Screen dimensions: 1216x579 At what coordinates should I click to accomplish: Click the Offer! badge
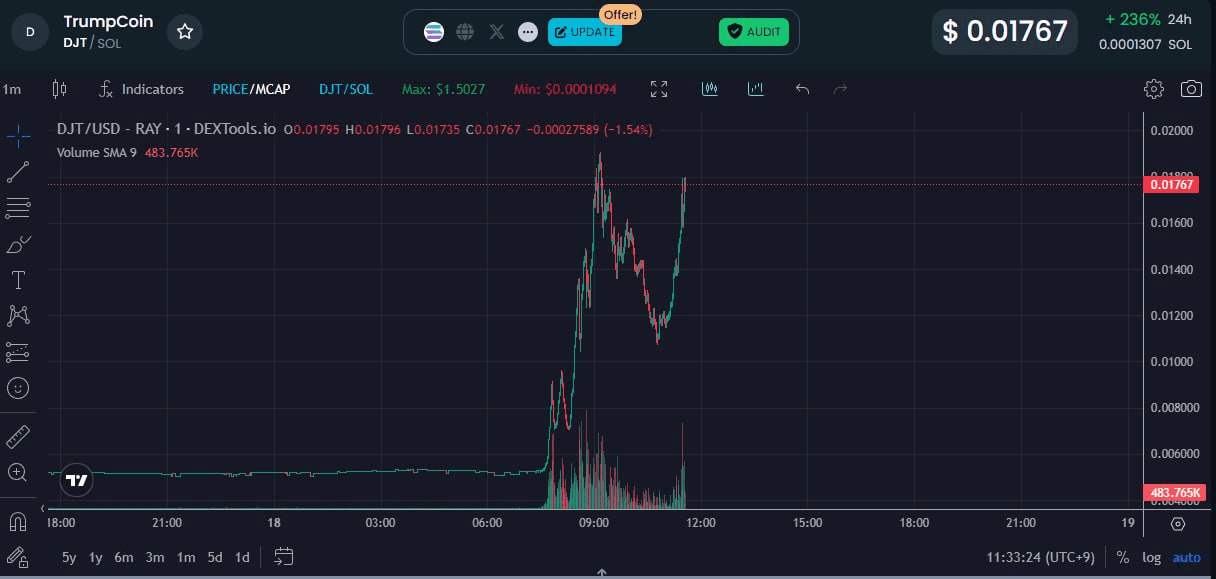pos(621,15)
